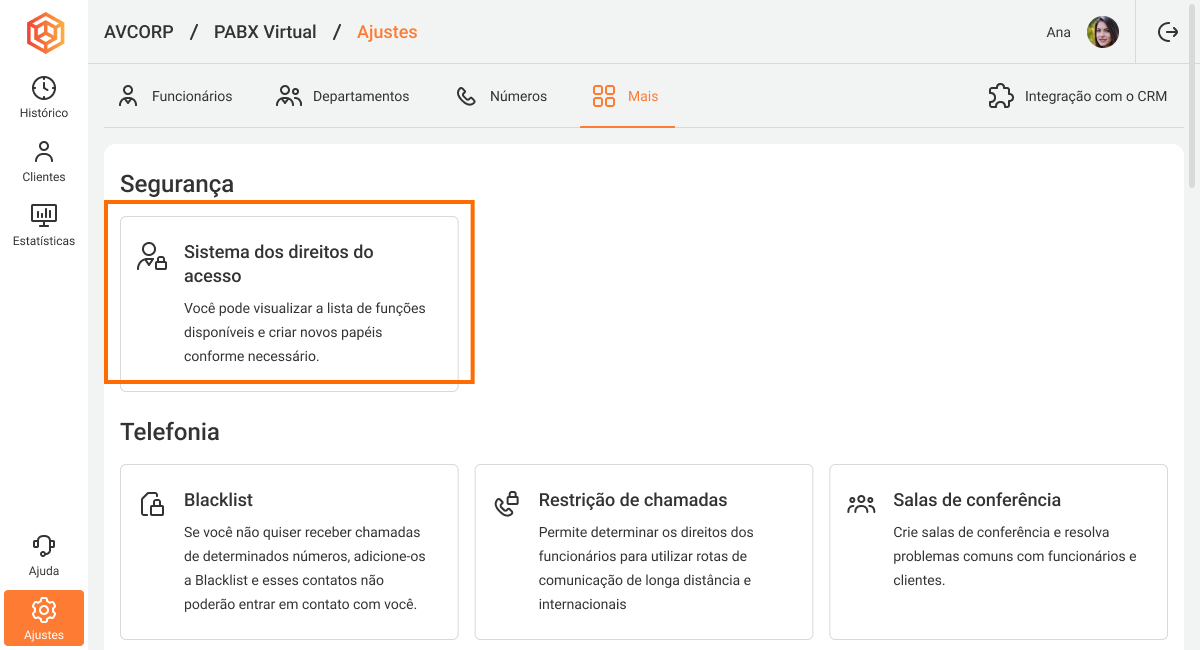
Task: Open the Ajuda headset icon
Action: tap(44, 555)
